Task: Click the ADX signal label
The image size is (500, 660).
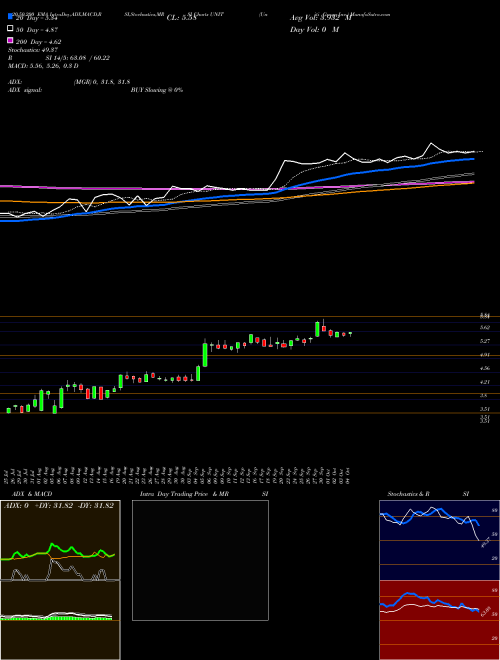Action: (25, 90)
